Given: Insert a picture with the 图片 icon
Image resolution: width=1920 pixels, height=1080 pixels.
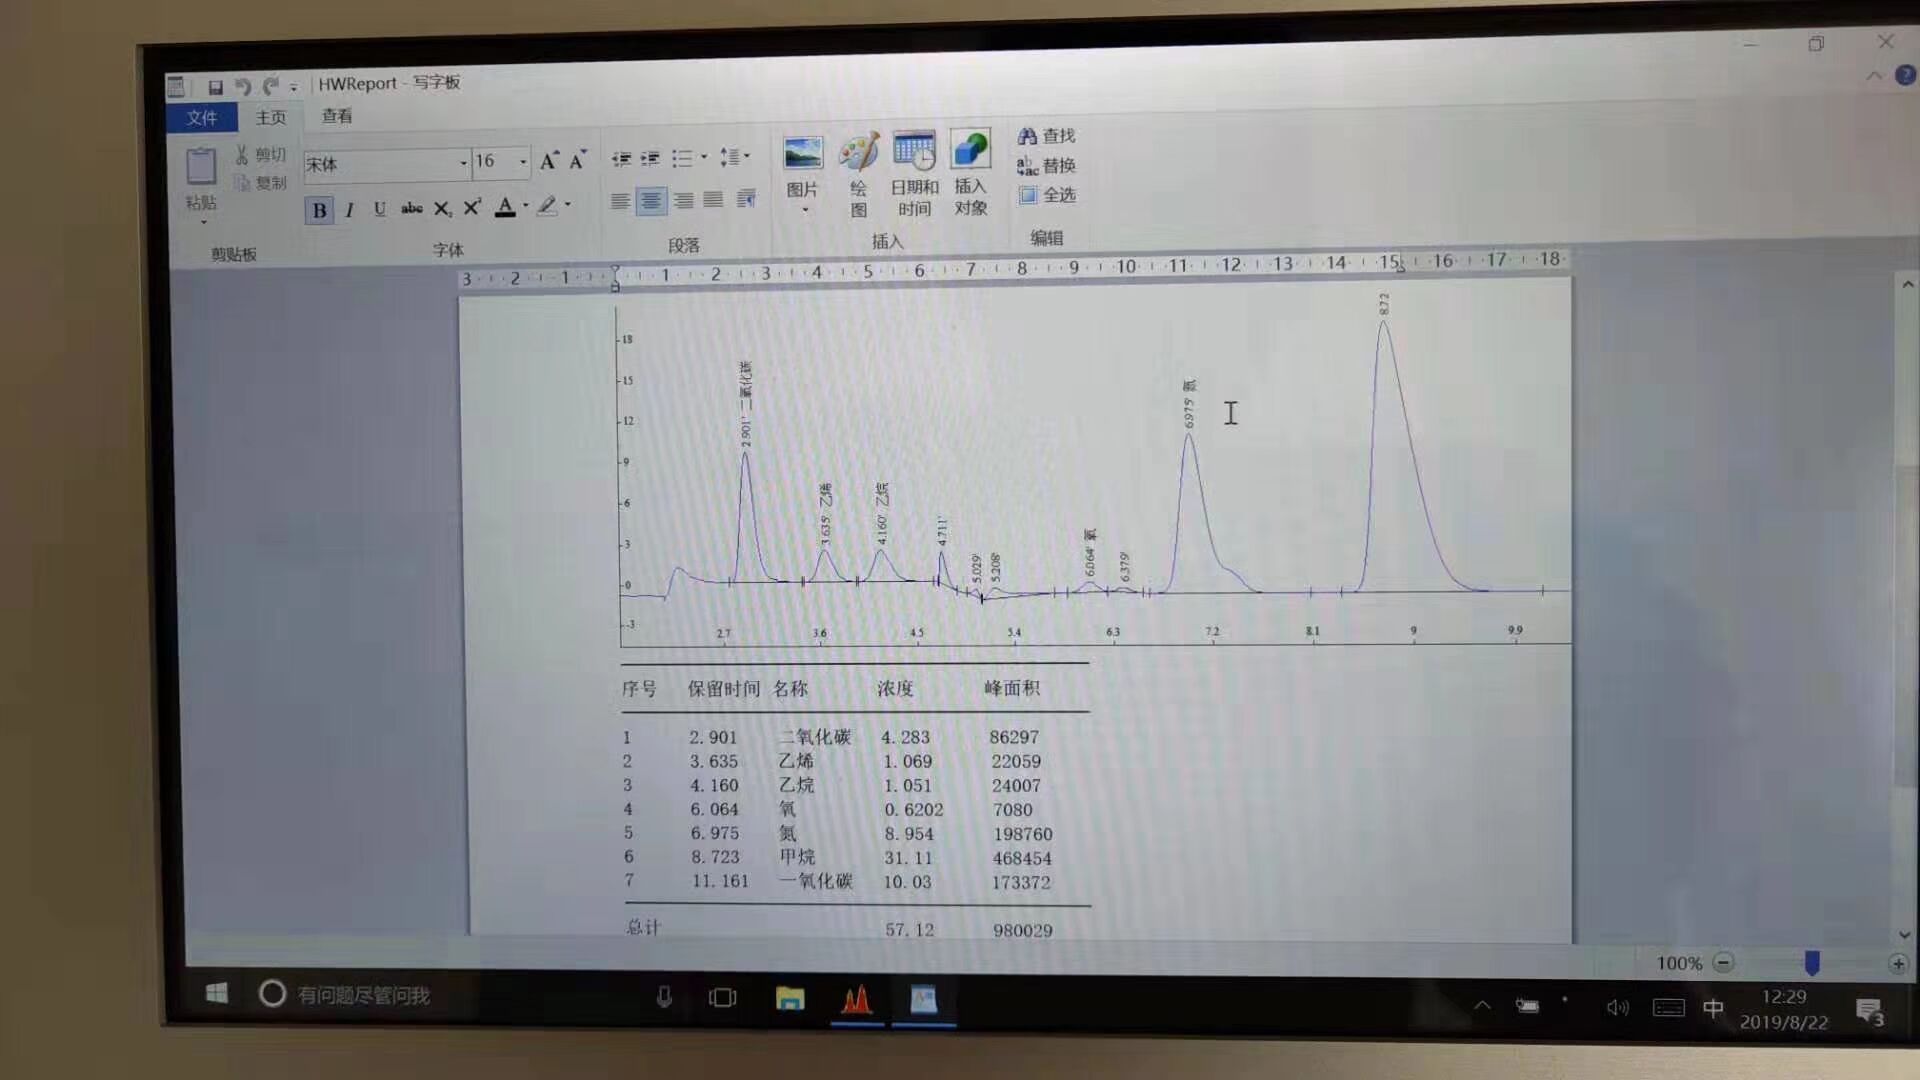Looking at the screenshot, I should tap(803, 155).
